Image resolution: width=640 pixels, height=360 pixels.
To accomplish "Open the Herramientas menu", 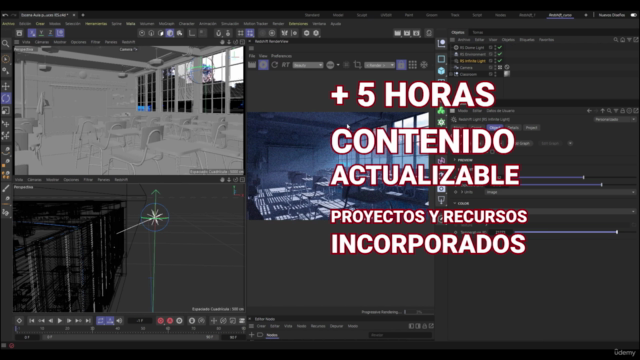I will (96, 24).
